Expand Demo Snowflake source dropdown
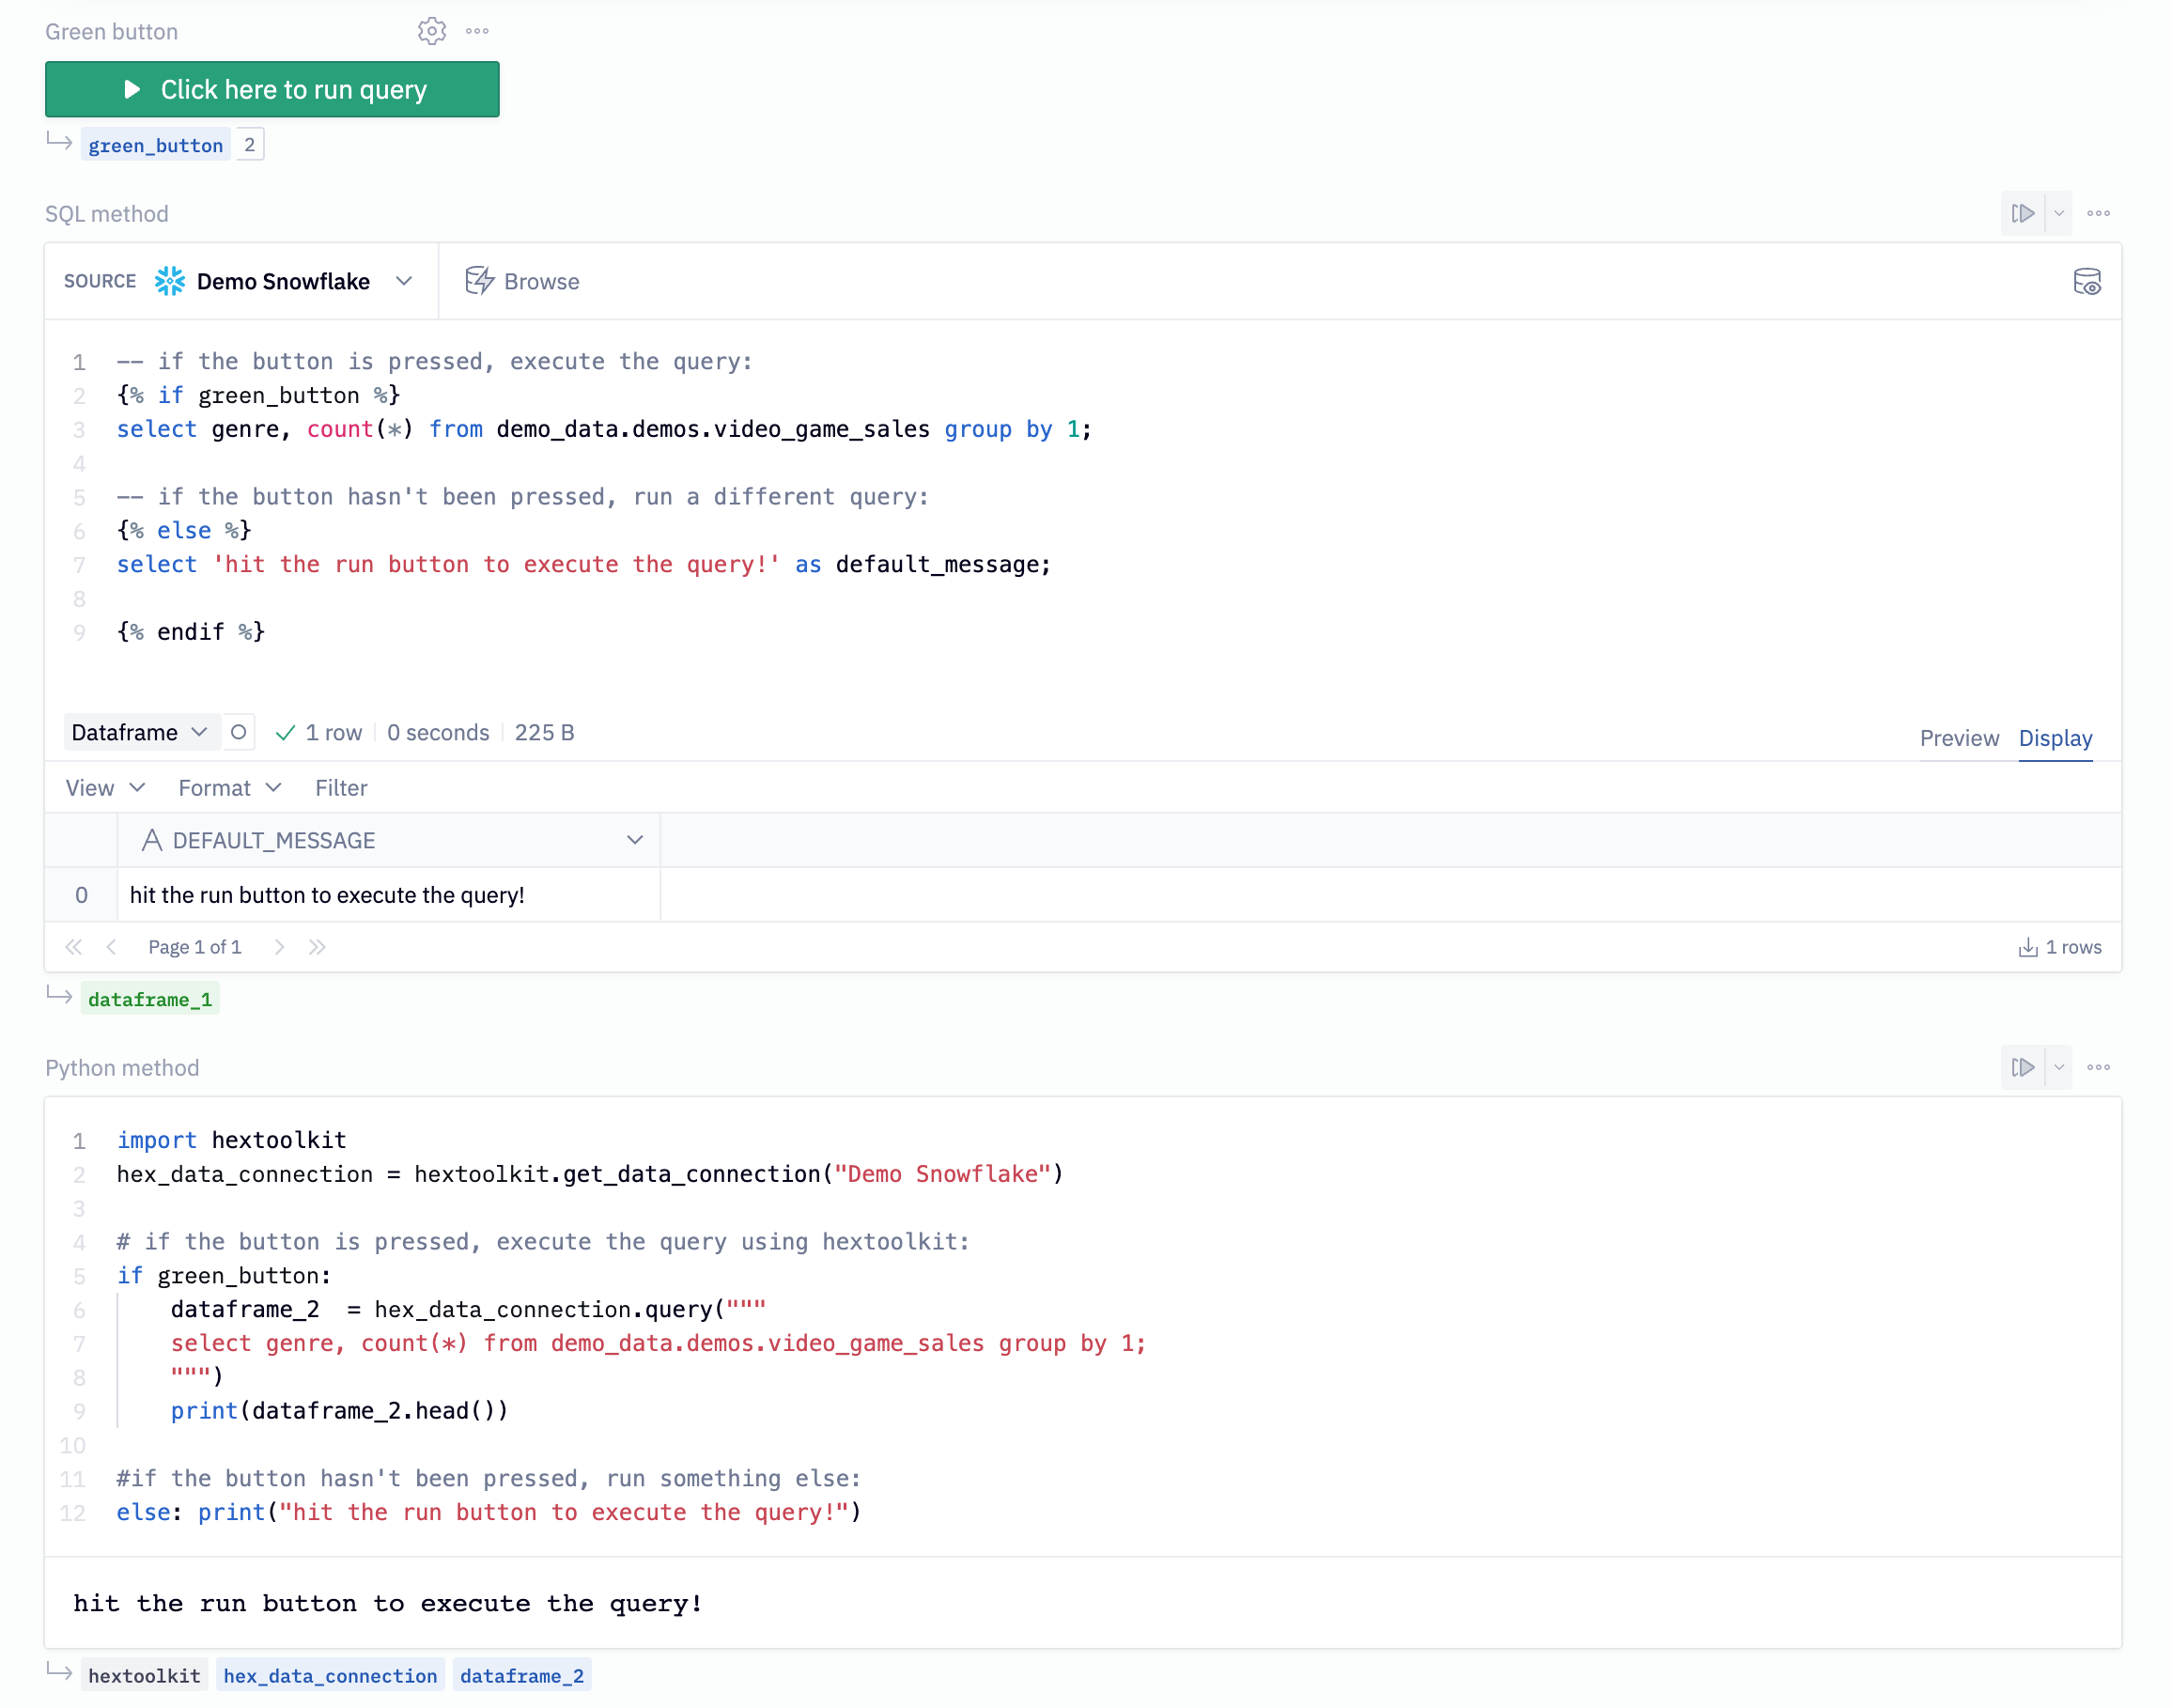 404,282
